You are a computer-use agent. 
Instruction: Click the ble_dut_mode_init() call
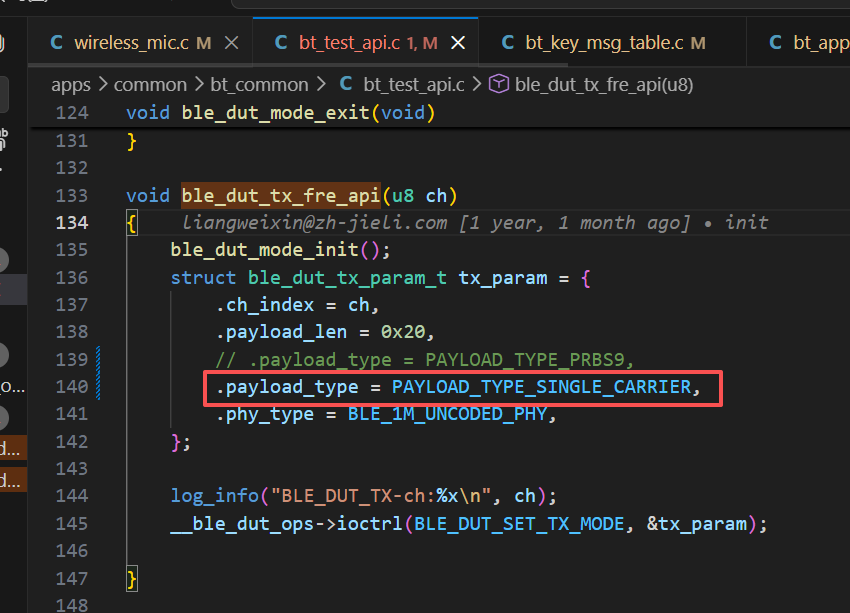[x=280, y=250]
